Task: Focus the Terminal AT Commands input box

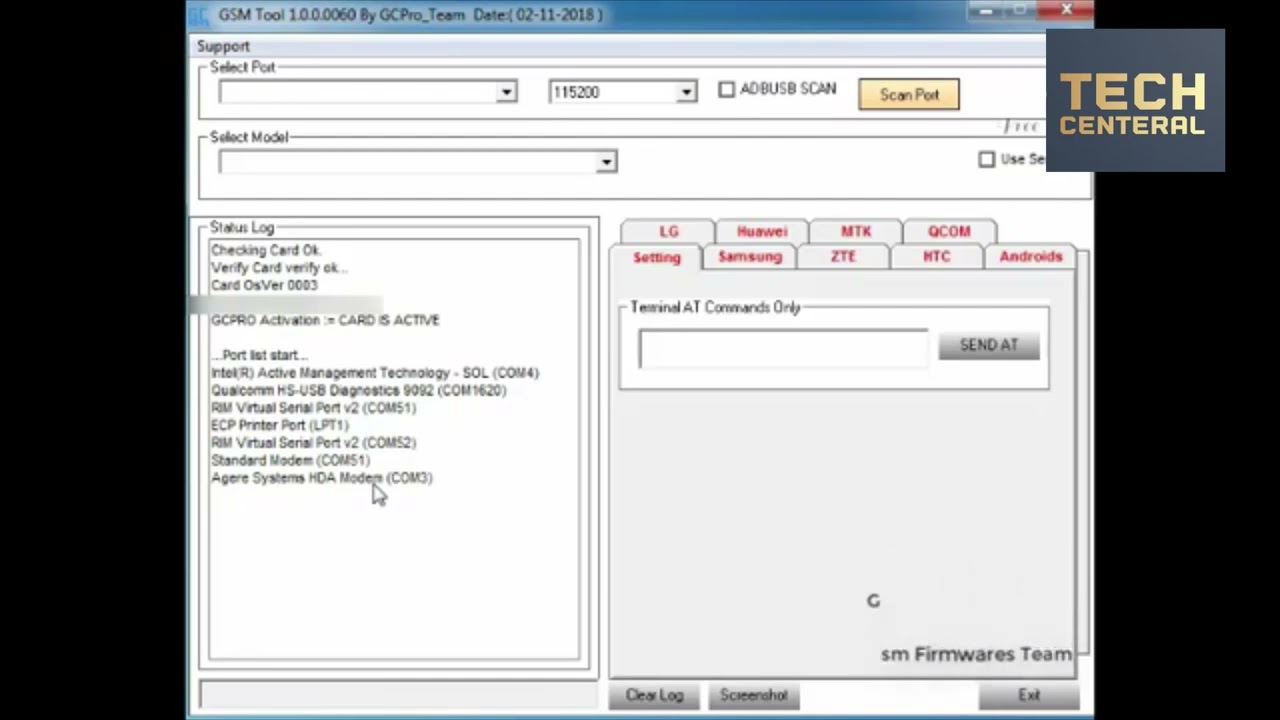Action: [x=783, y=348]
